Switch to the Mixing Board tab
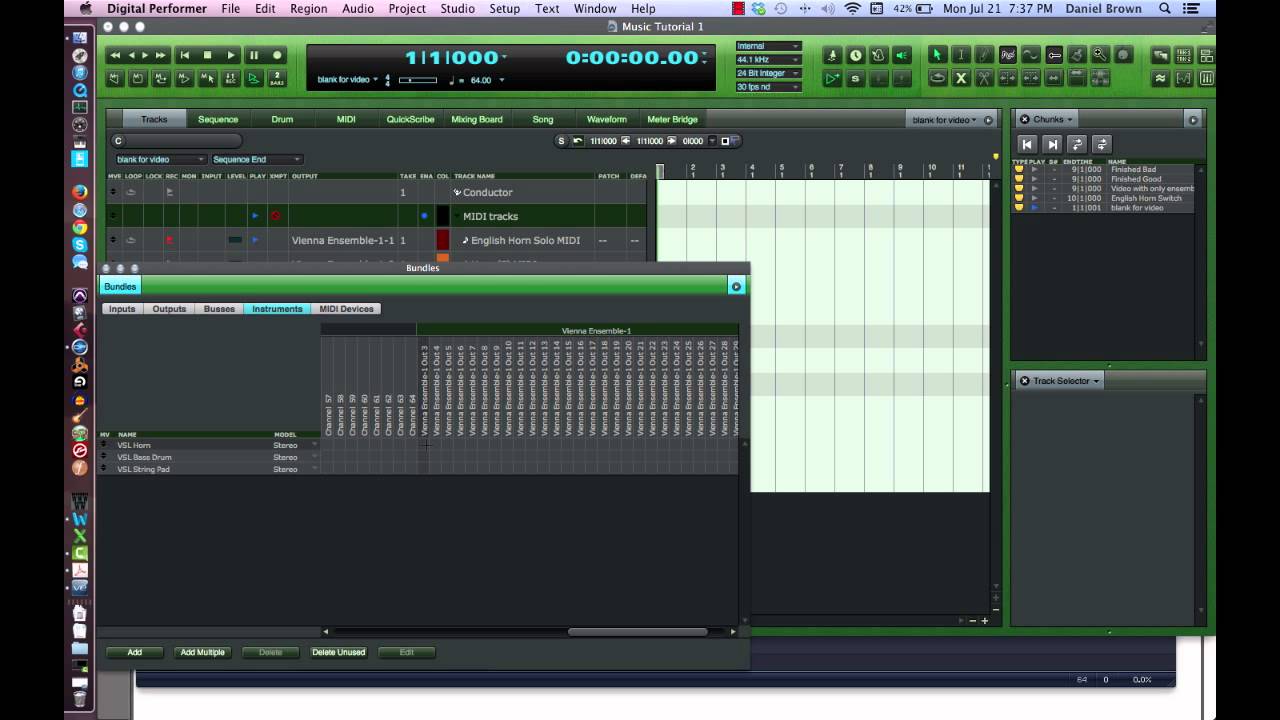Screen dimensions: 1280x720 [477, 119]
